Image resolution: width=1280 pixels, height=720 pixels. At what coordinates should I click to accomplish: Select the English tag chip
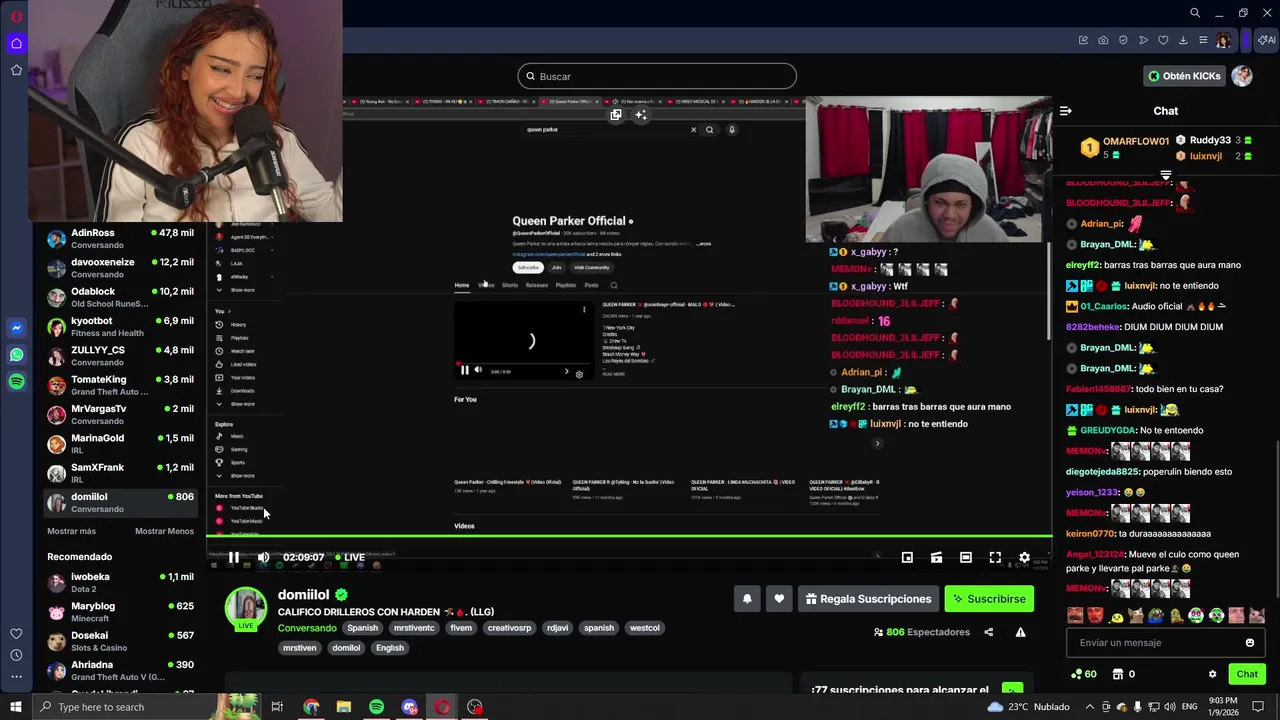(390, 648)
